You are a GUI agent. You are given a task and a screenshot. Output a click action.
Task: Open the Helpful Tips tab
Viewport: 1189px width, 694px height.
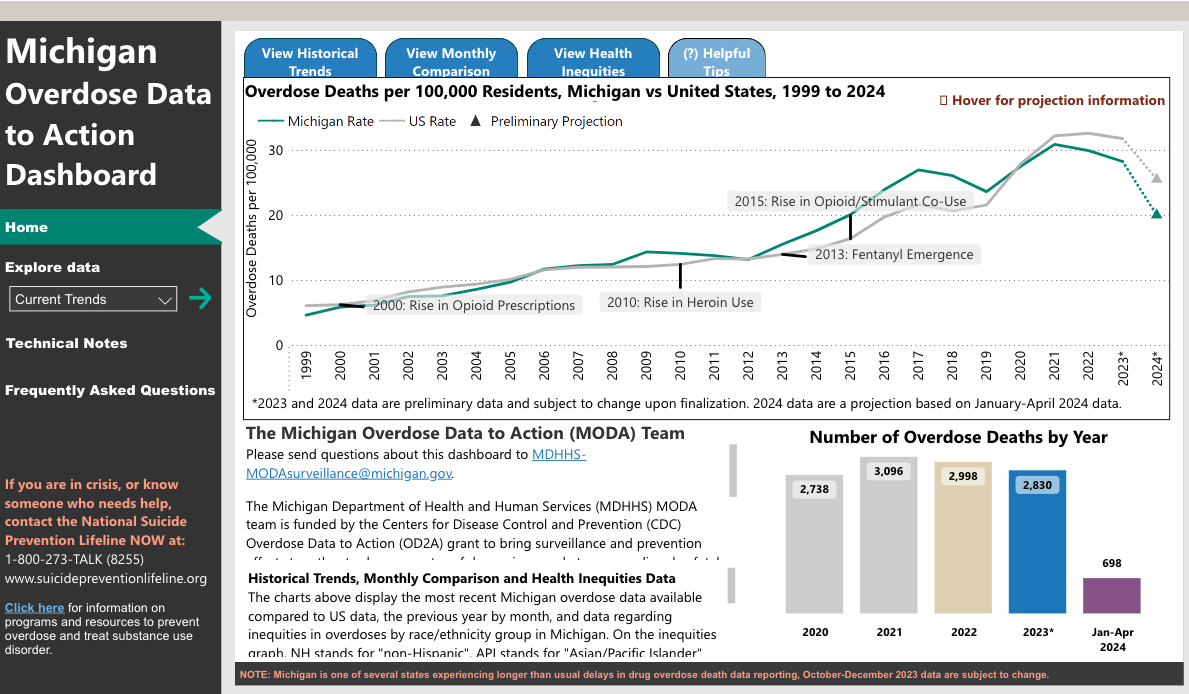click(717, 58)
